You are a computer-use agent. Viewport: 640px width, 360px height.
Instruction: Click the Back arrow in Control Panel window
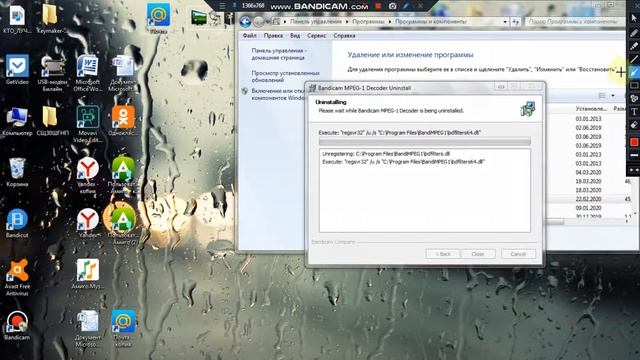point(245,22)
